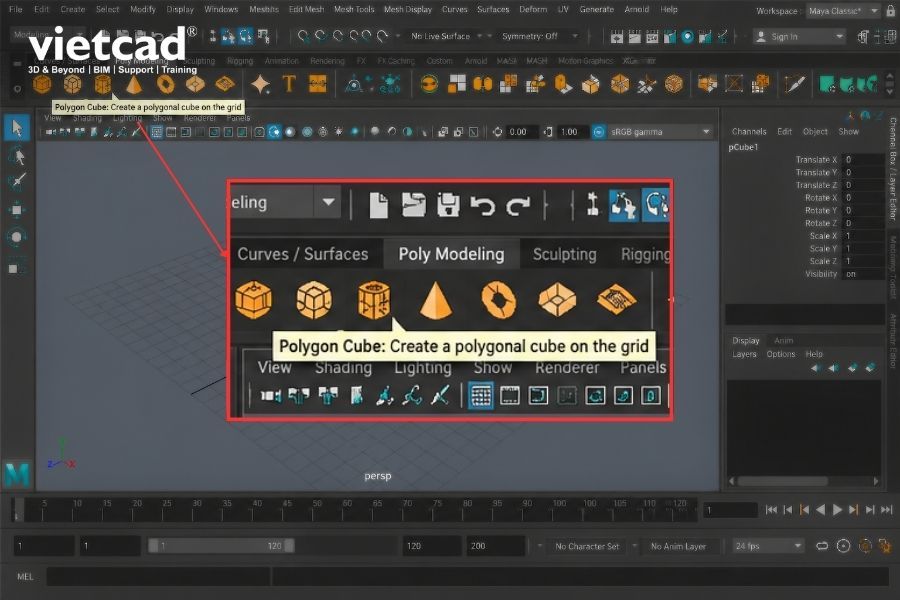Open the sRGB gamma view transform dropdown
The image size is (900, 600).
[x=660, y=132]
